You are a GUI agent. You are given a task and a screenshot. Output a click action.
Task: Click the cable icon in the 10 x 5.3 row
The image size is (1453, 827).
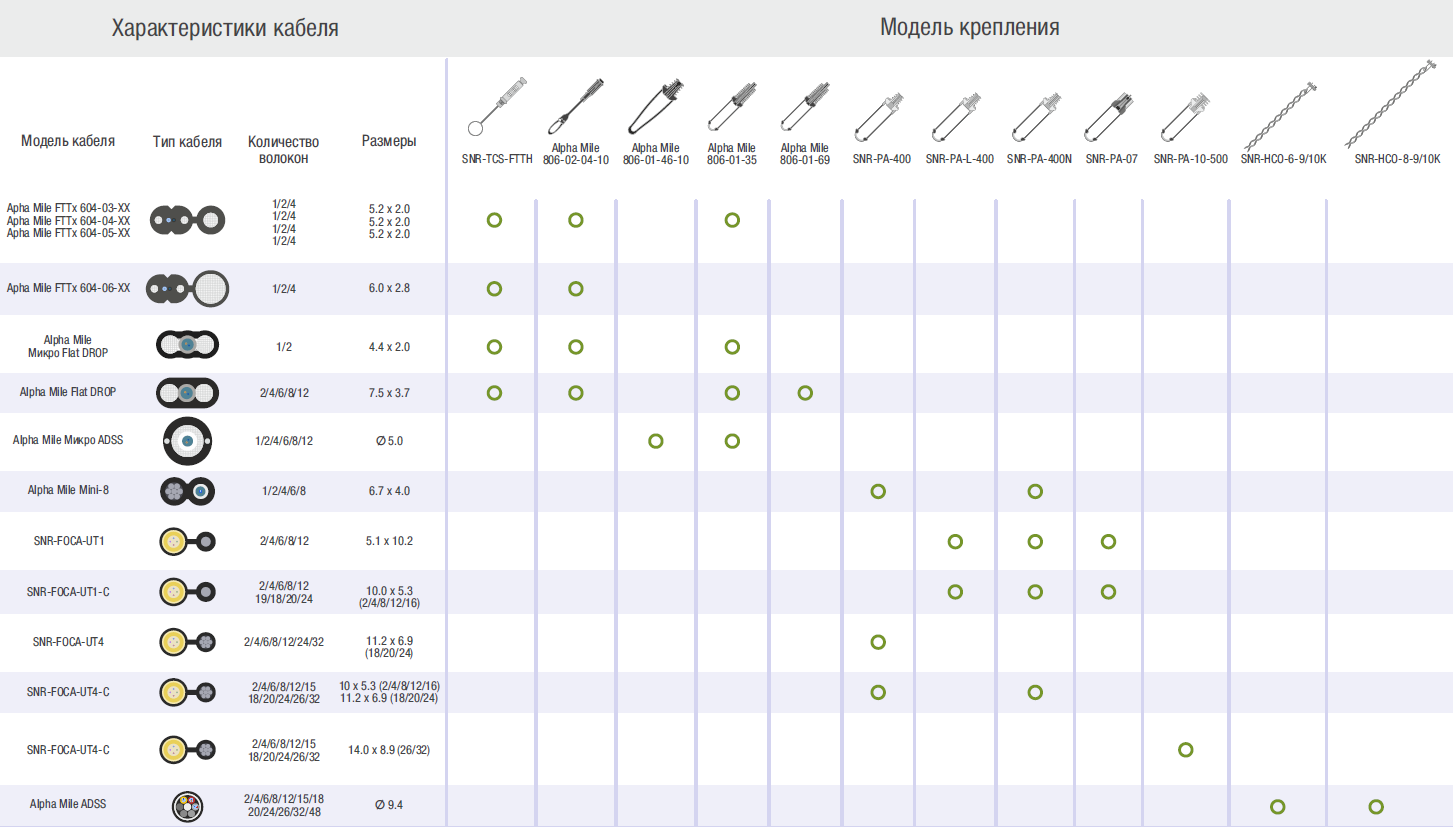188,691
